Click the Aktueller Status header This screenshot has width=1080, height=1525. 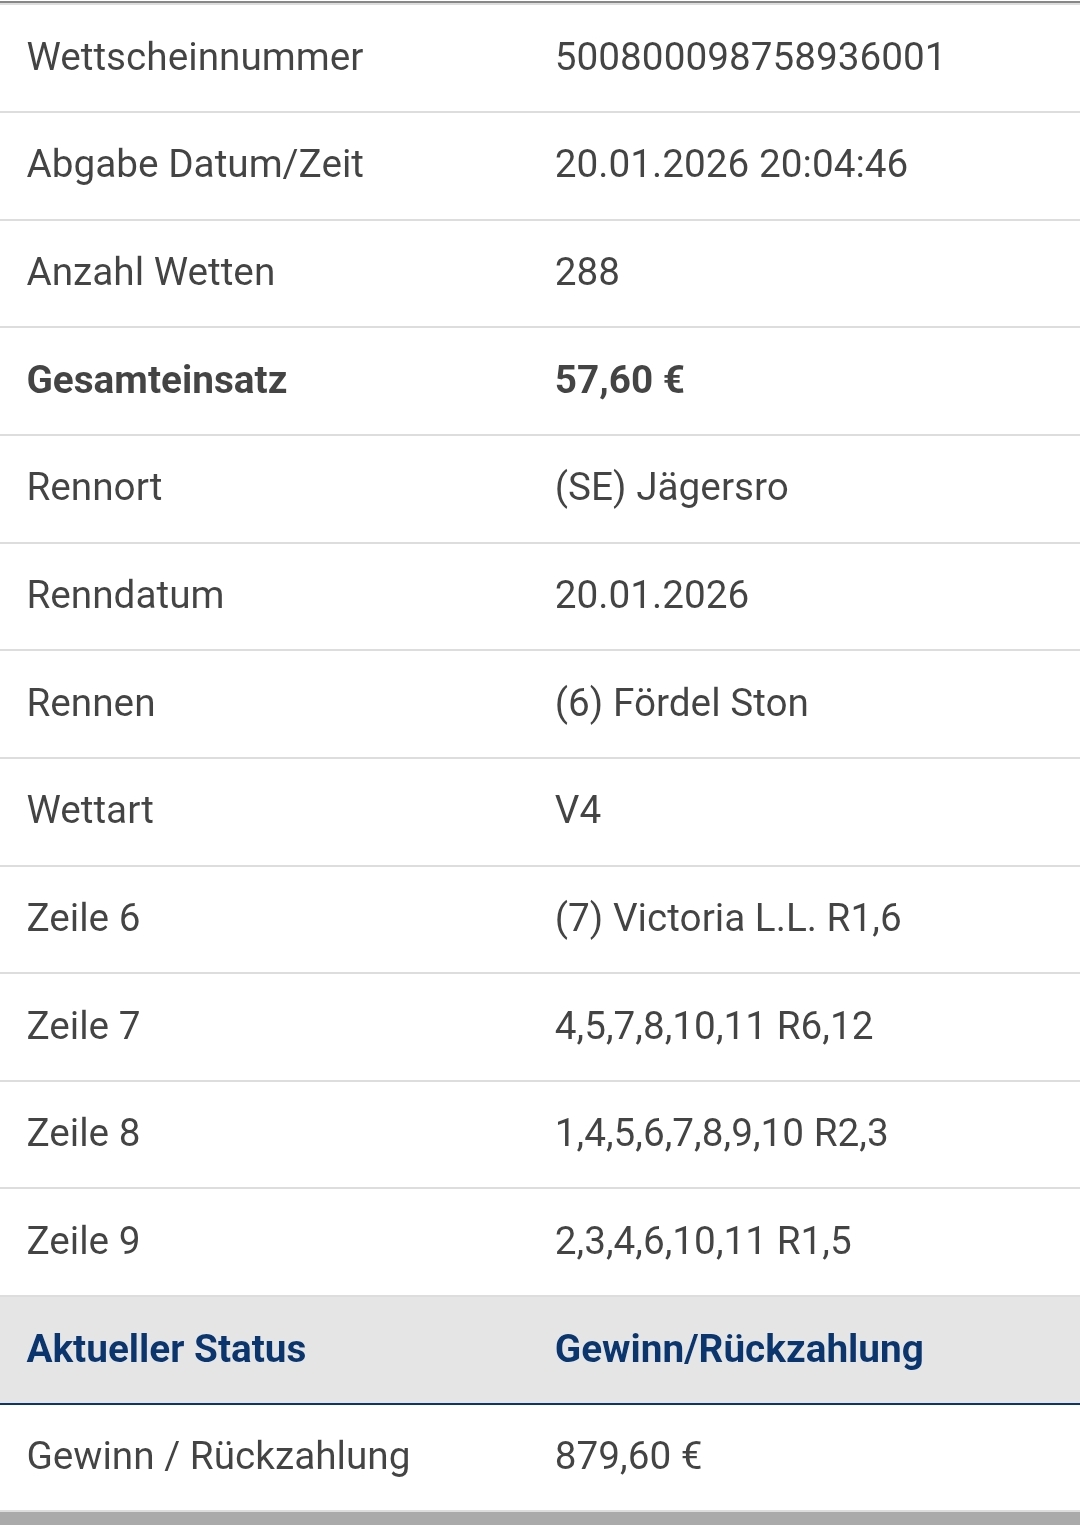coord(166,1349)
